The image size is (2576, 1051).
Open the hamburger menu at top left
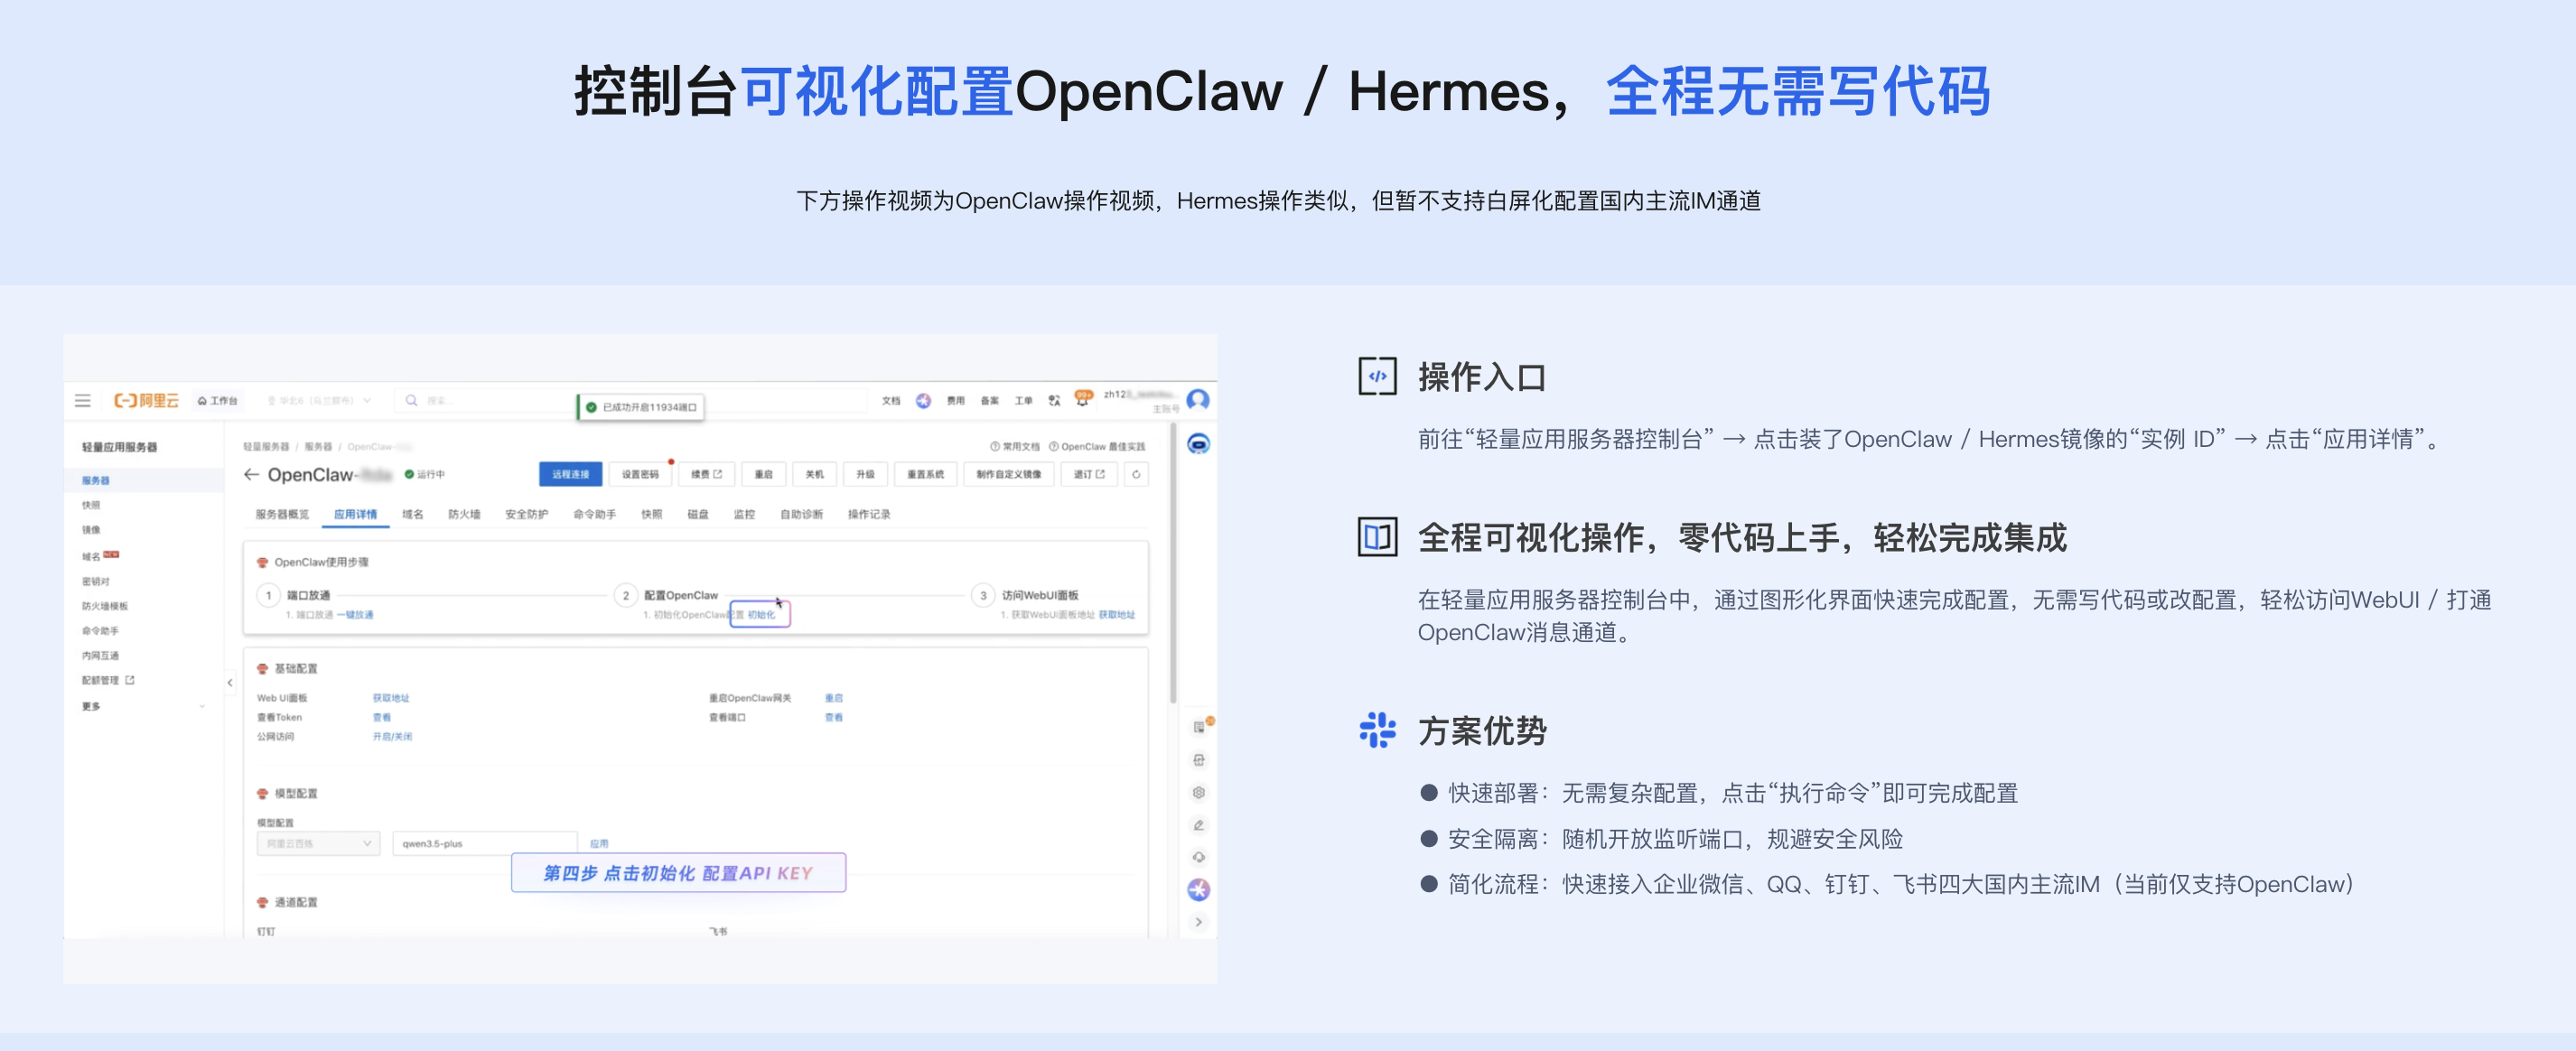(83, 399)
